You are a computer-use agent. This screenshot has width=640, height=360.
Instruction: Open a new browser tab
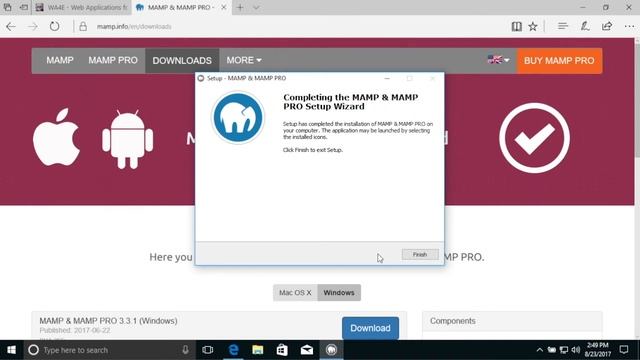[x=240, y=7]
